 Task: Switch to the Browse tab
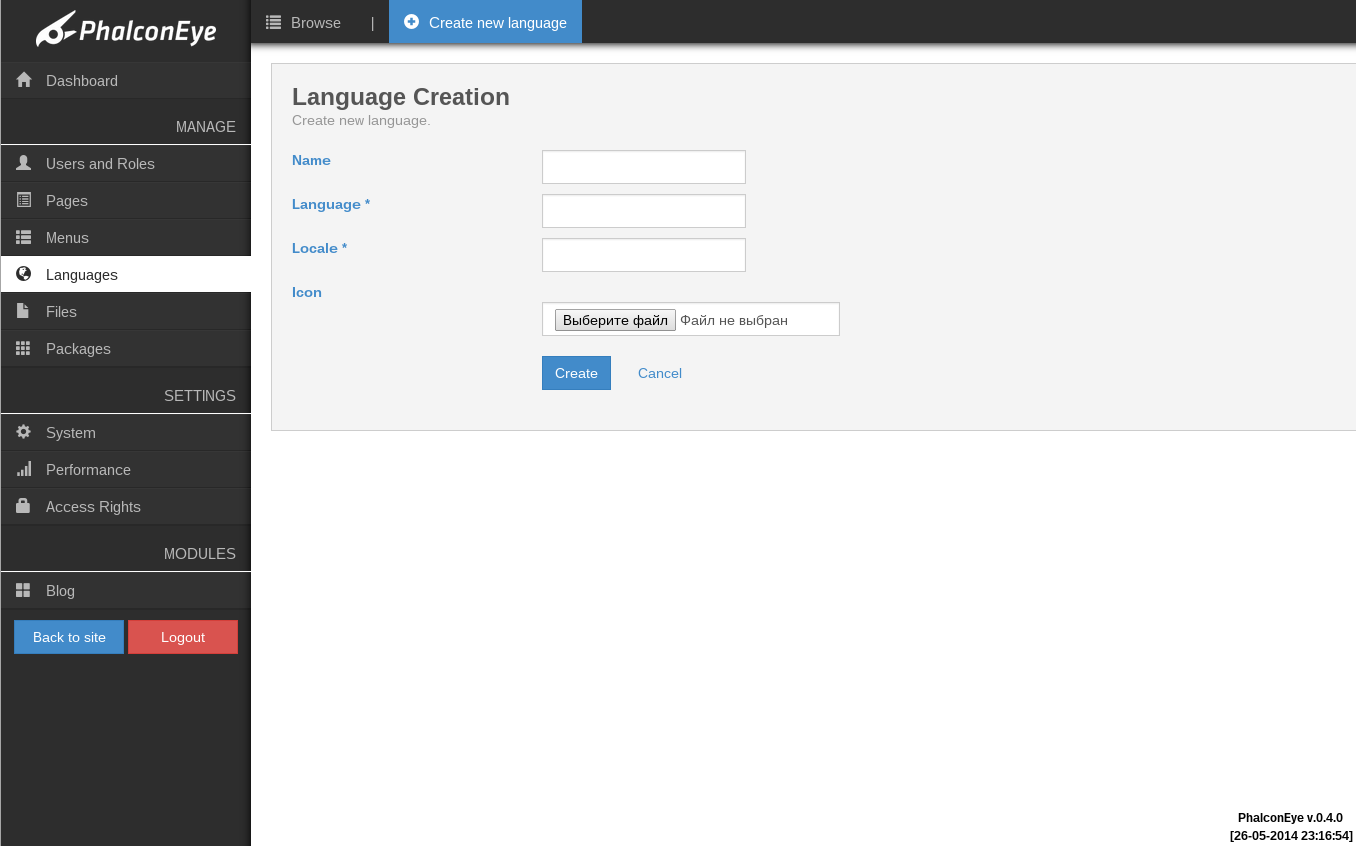(x=303, y=22)
